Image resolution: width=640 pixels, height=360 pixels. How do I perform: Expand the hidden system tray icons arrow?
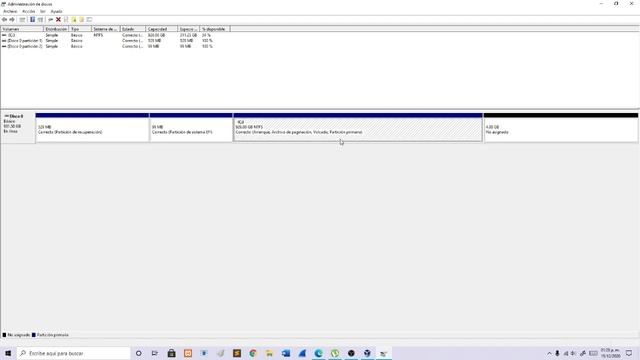tap(549, 353)
